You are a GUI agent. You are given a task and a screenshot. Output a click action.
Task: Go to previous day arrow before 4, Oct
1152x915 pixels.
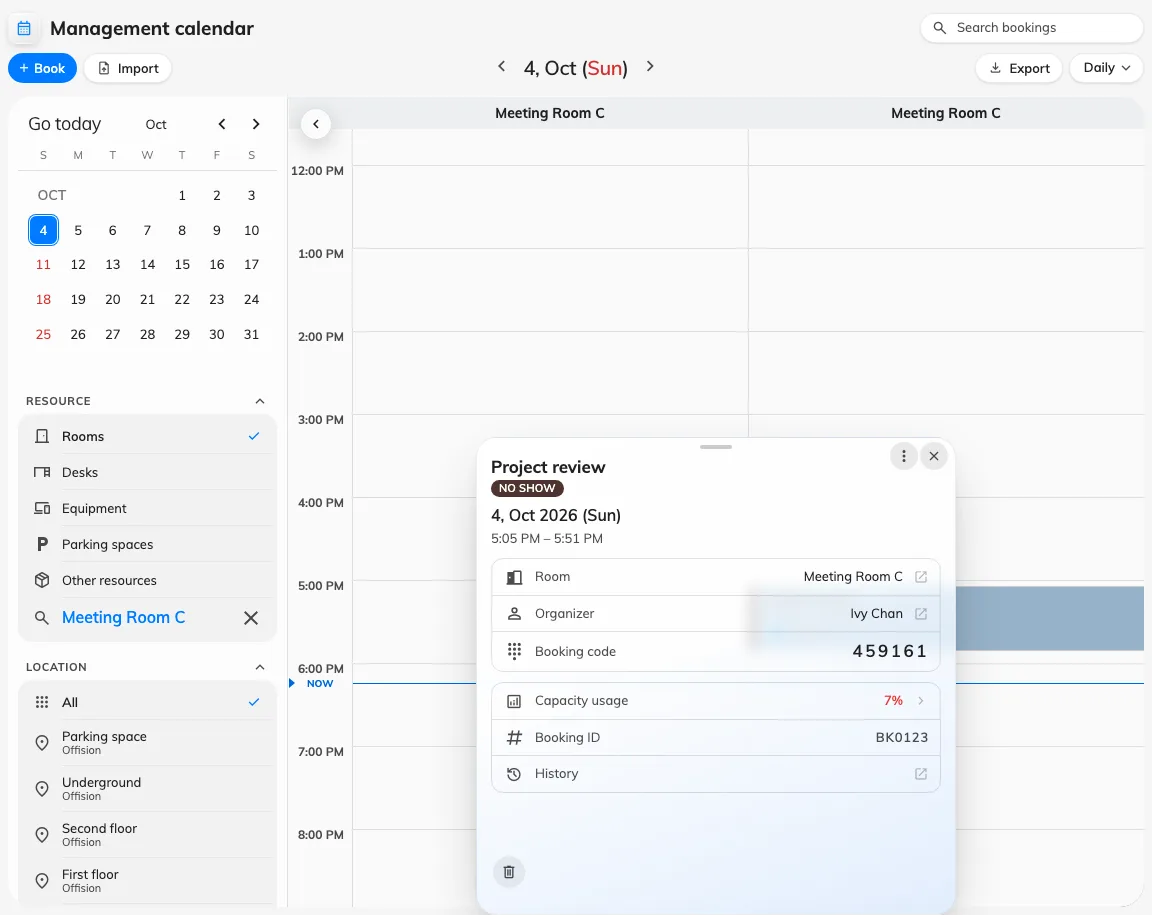502,67
